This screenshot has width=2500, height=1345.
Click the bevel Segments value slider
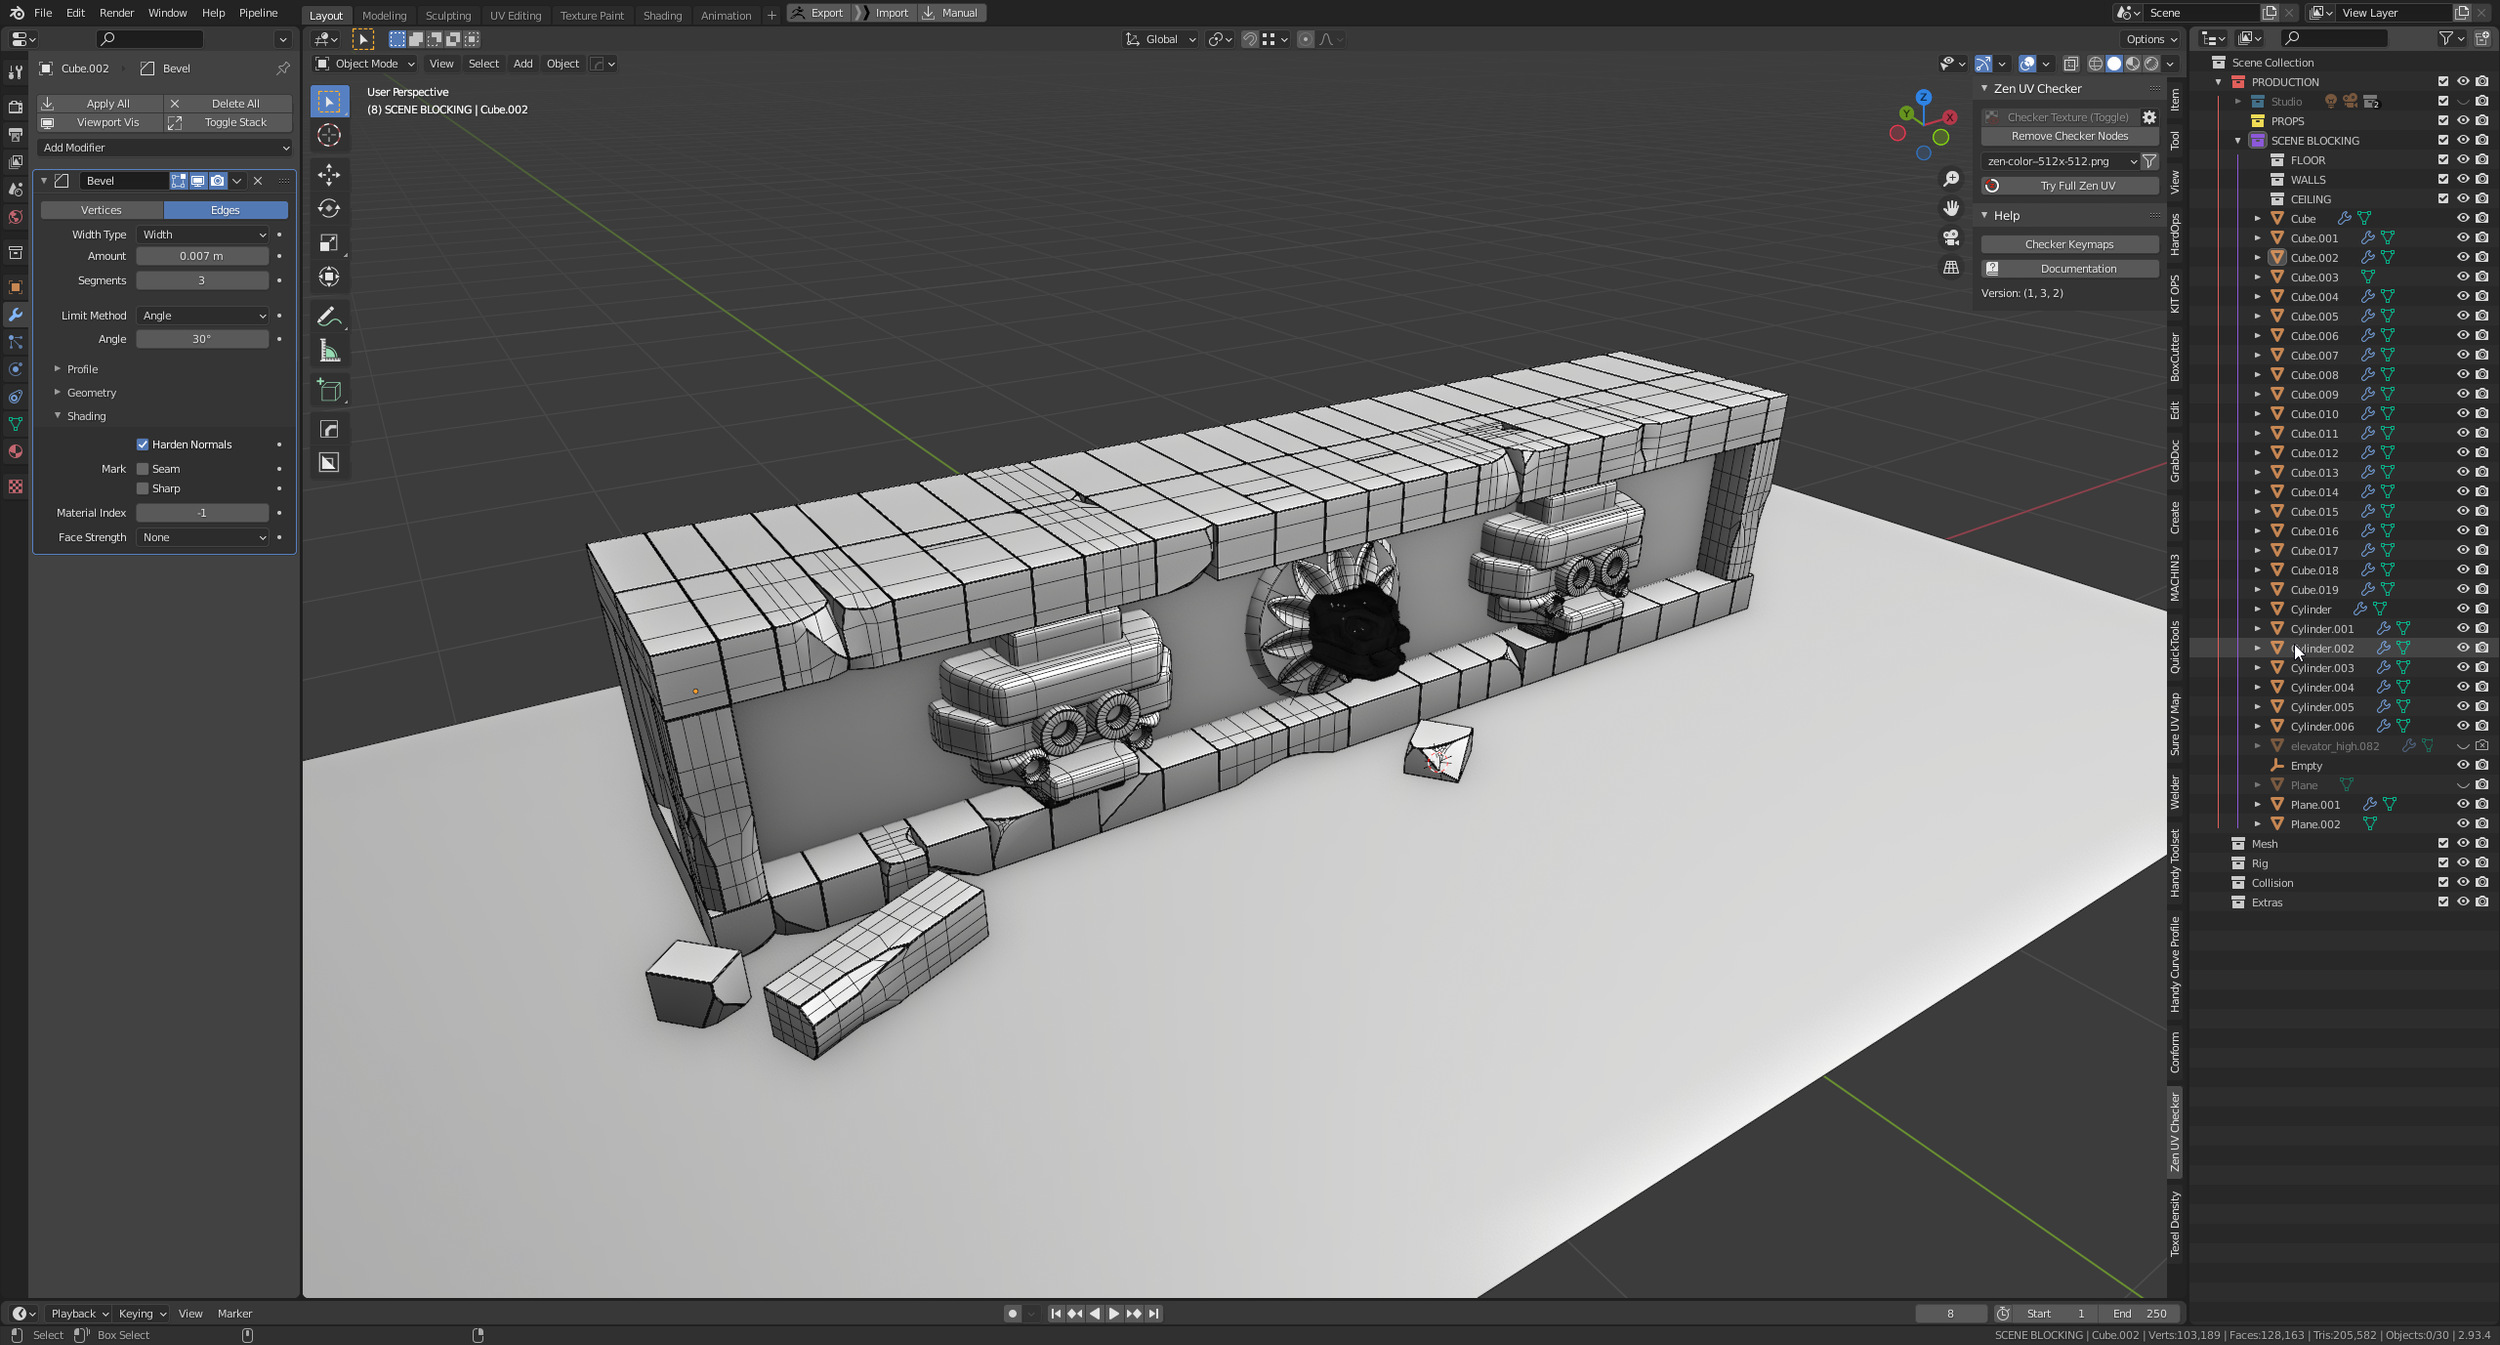point(202,280)
